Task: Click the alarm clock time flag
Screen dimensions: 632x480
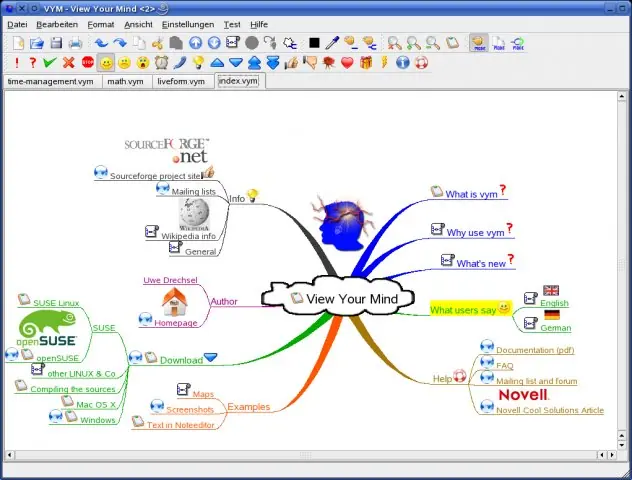Action: point(162,62)
